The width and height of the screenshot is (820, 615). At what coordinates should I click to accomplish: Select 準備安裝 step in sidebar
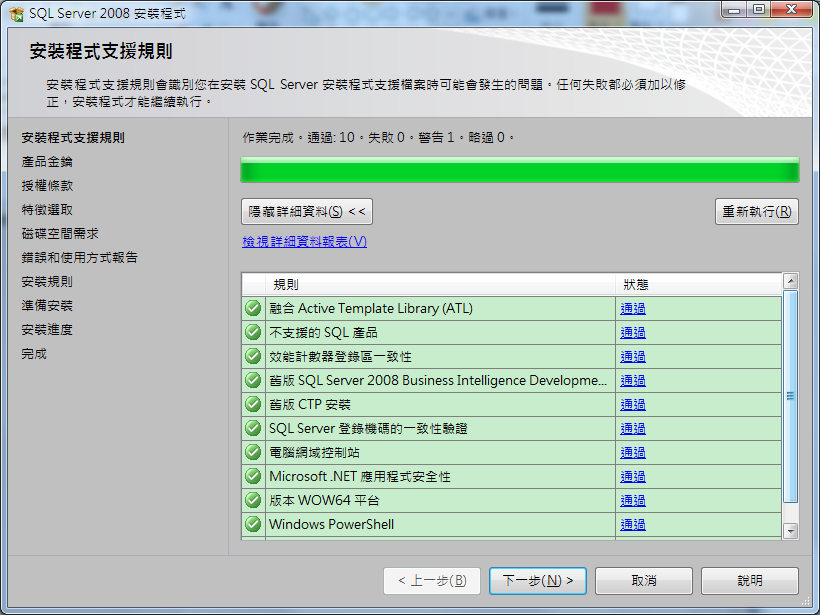tap(47, 305)
